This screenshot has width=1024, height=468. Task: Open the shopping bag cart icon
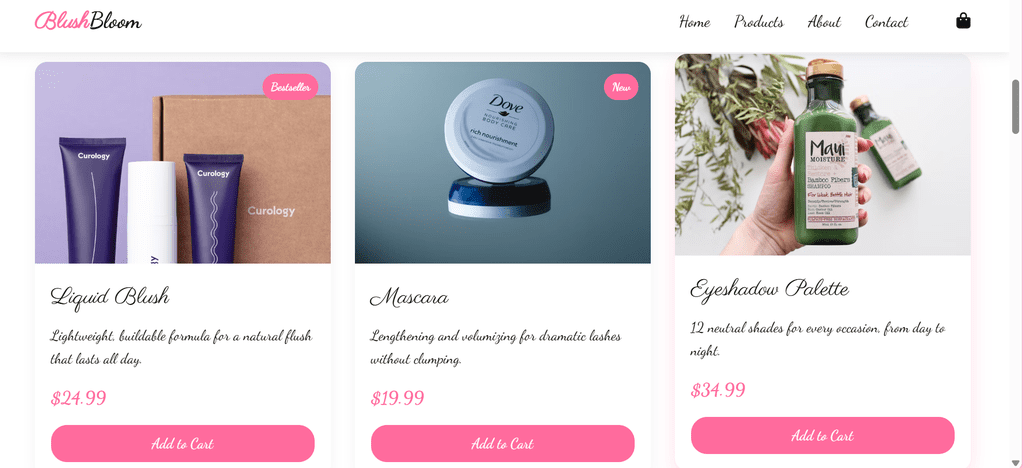pos(963,22)
